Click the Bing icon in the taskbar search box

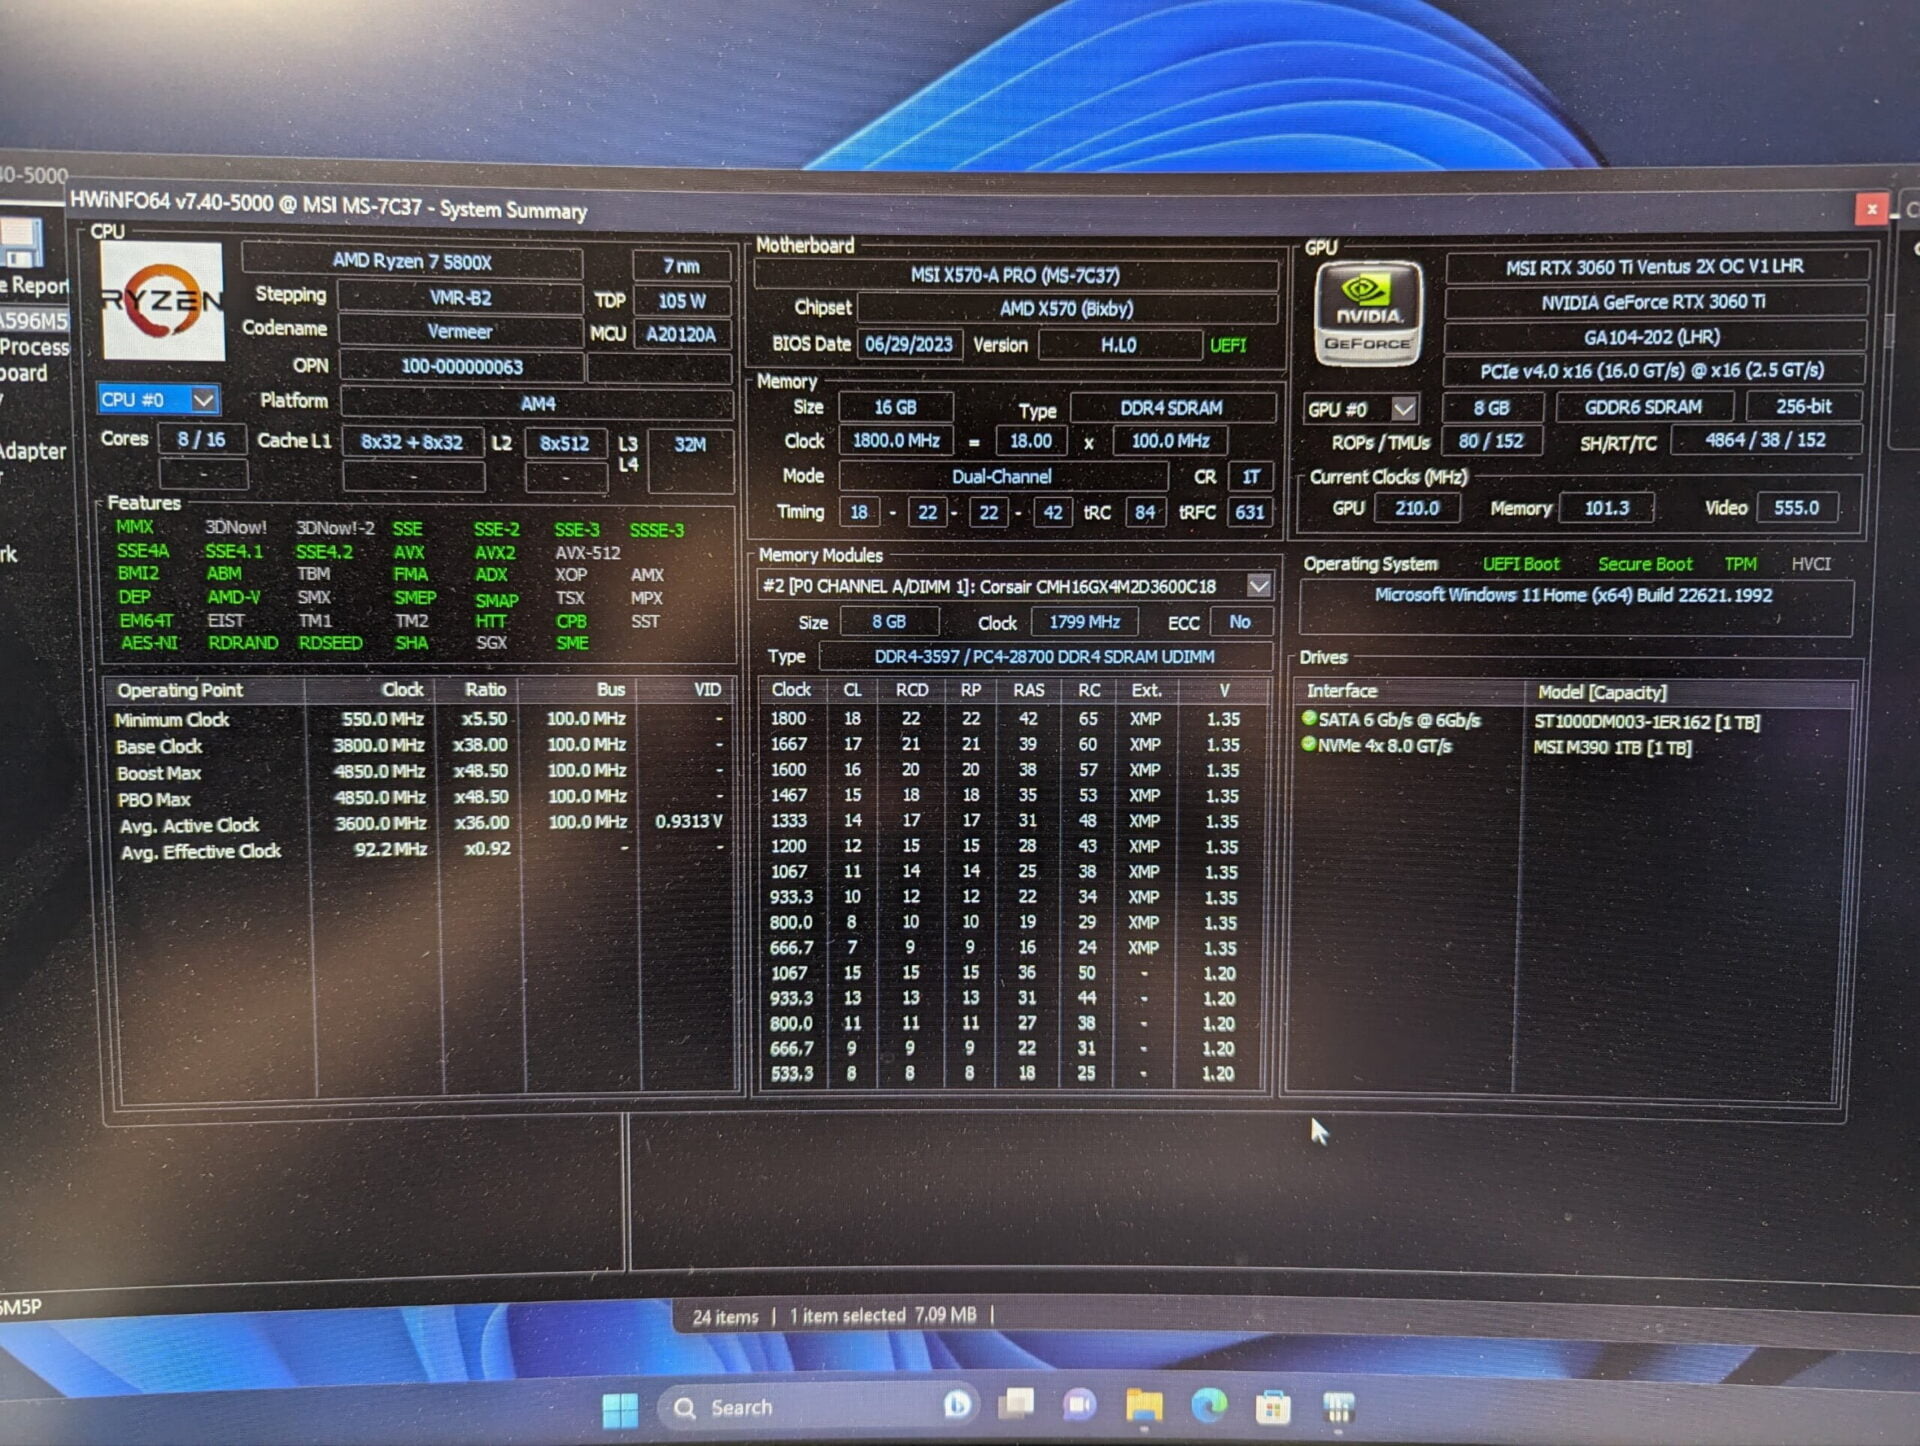pyautogui.click(x=956, y=1405)
